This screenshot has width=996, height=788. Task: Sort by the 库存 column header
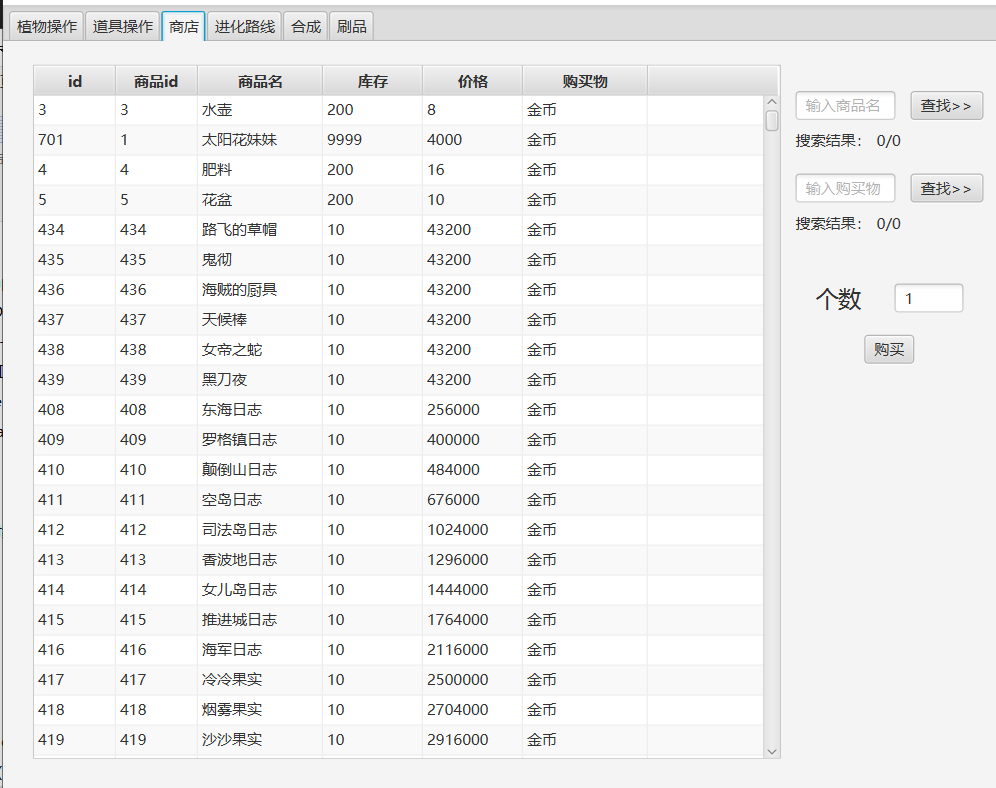372,81
